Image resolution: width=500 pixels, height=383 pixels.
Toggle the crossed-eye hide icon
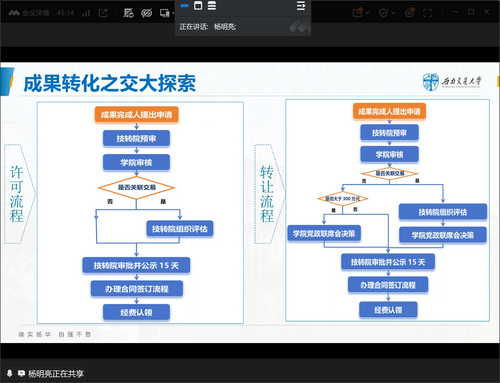click(x=146, y=13)
